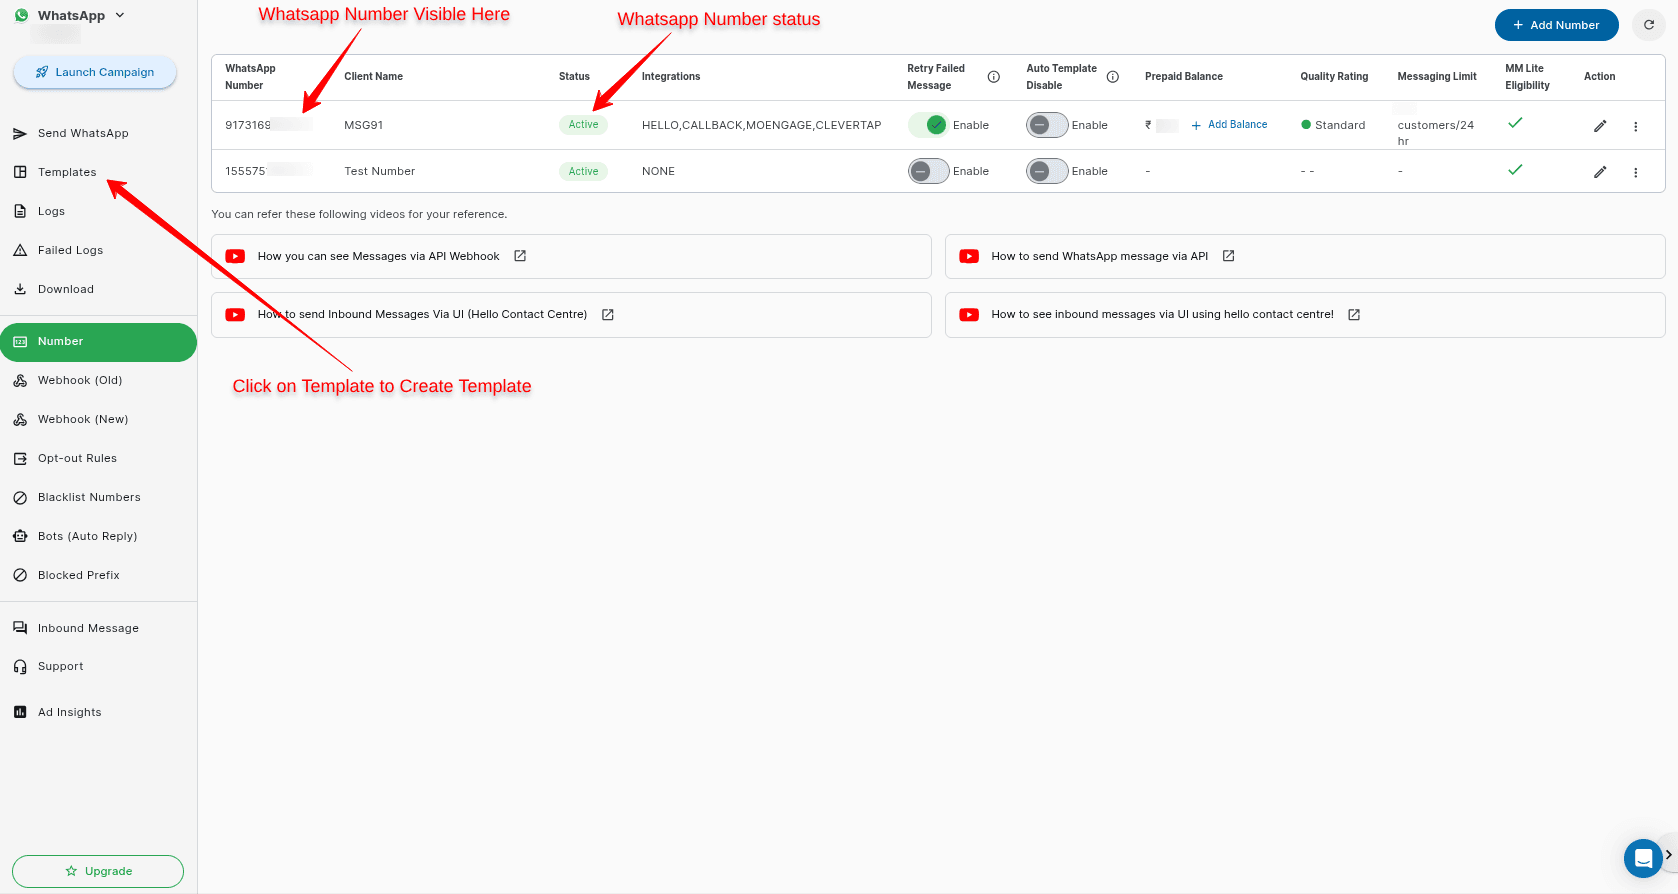Click Active status badge for MSG91
The image size is (1678, 894).
tap(583, 125)
